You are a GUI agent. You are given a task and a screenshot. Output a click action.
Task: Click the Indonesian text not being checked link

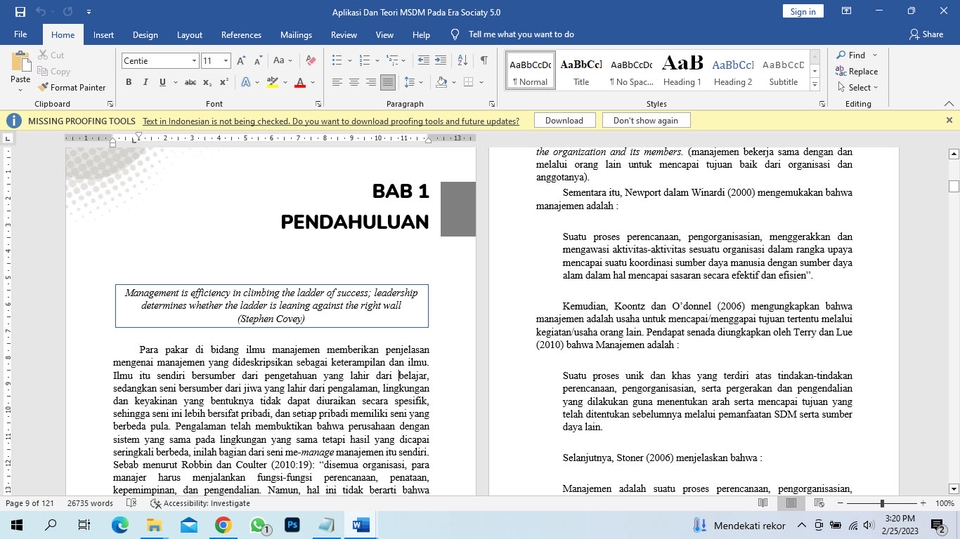click(331, 121)
